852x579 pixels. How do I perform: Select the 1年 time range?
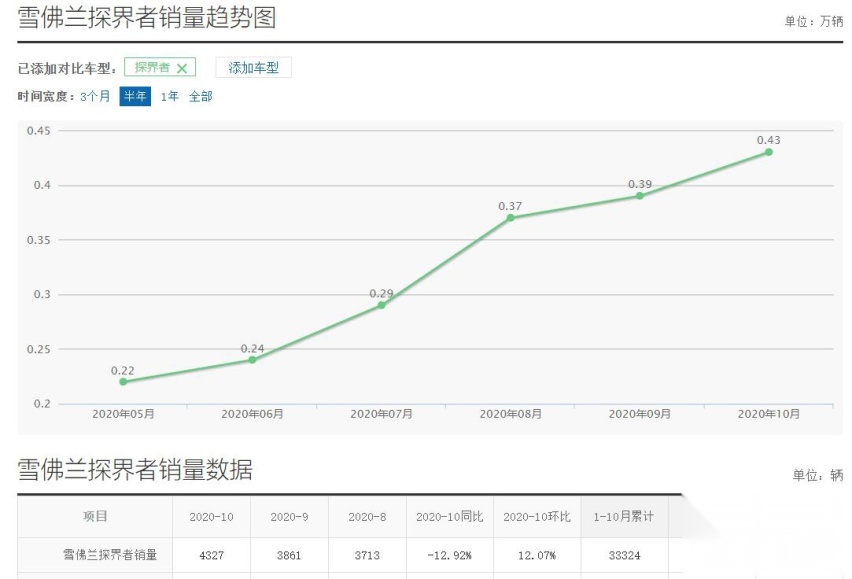click(x=170, y=97)
